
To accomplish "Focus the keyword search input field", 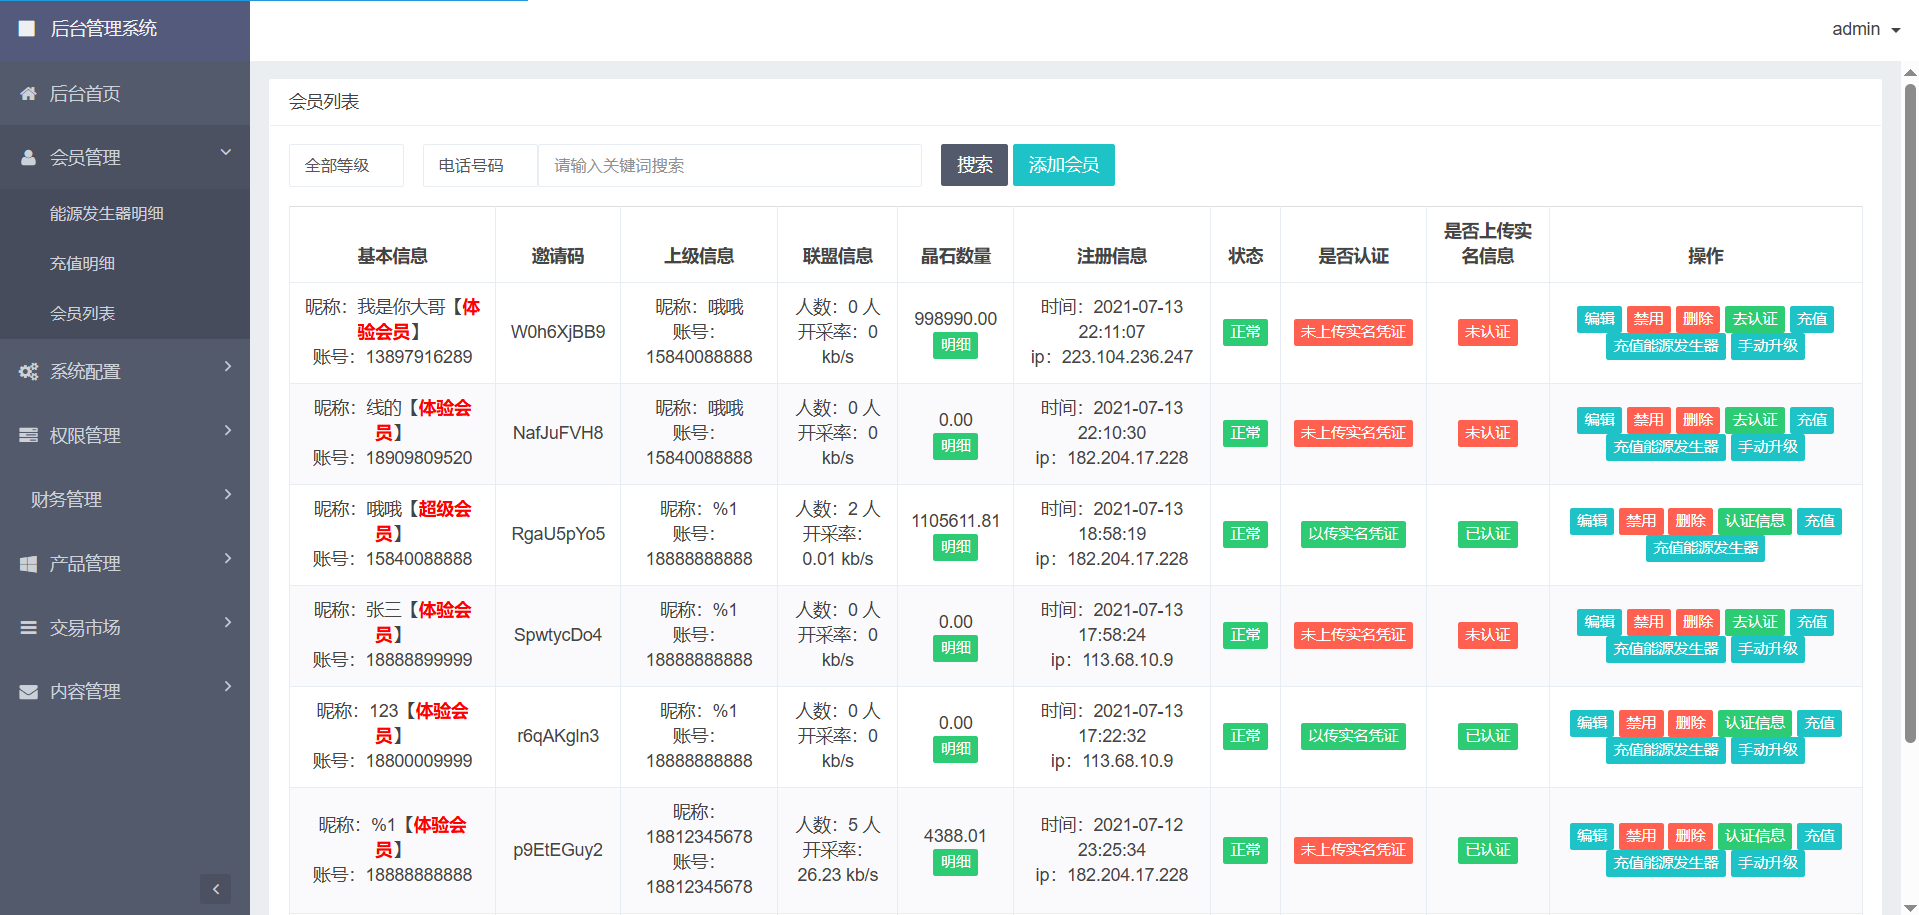I will pyautogui.click(x=729, y=166).
